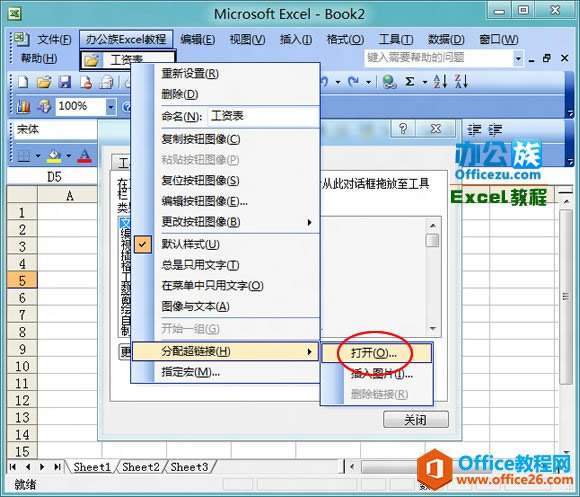Click the Name (命名) text field
This screenshot has height=497, width=580.
point(263,116)
